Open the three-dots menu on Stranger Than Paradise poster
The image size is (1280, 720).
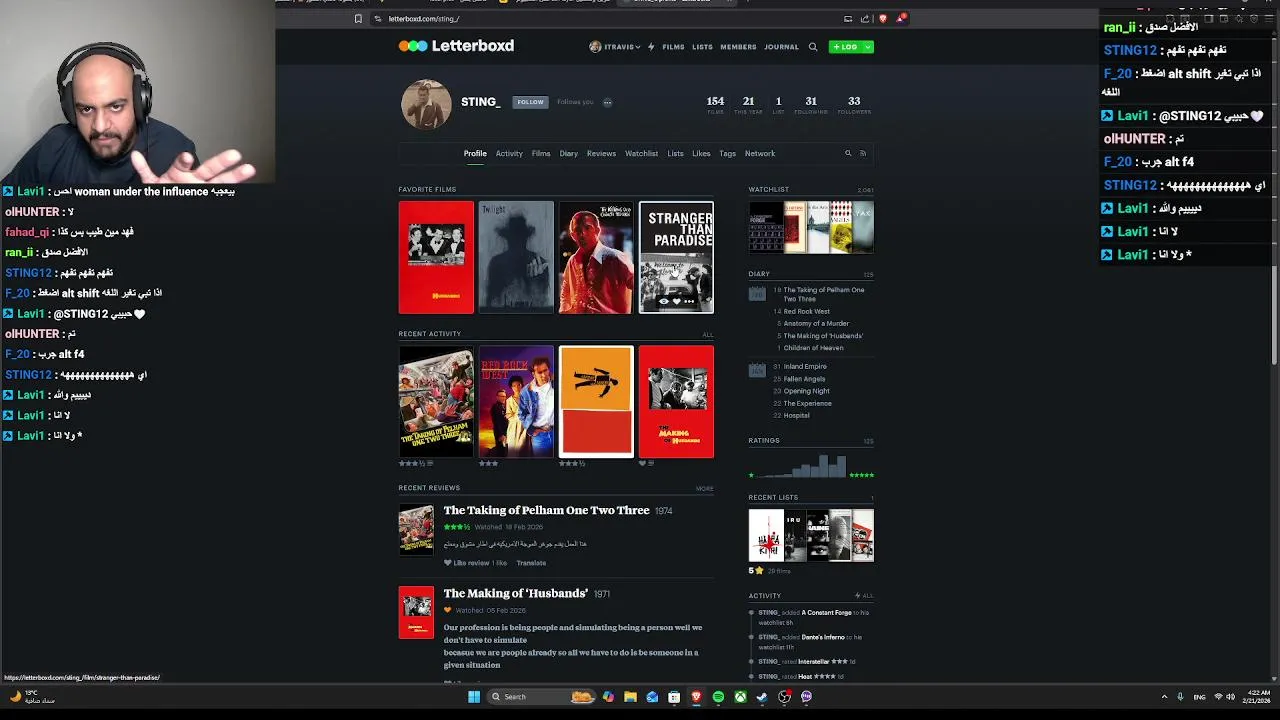689,301
